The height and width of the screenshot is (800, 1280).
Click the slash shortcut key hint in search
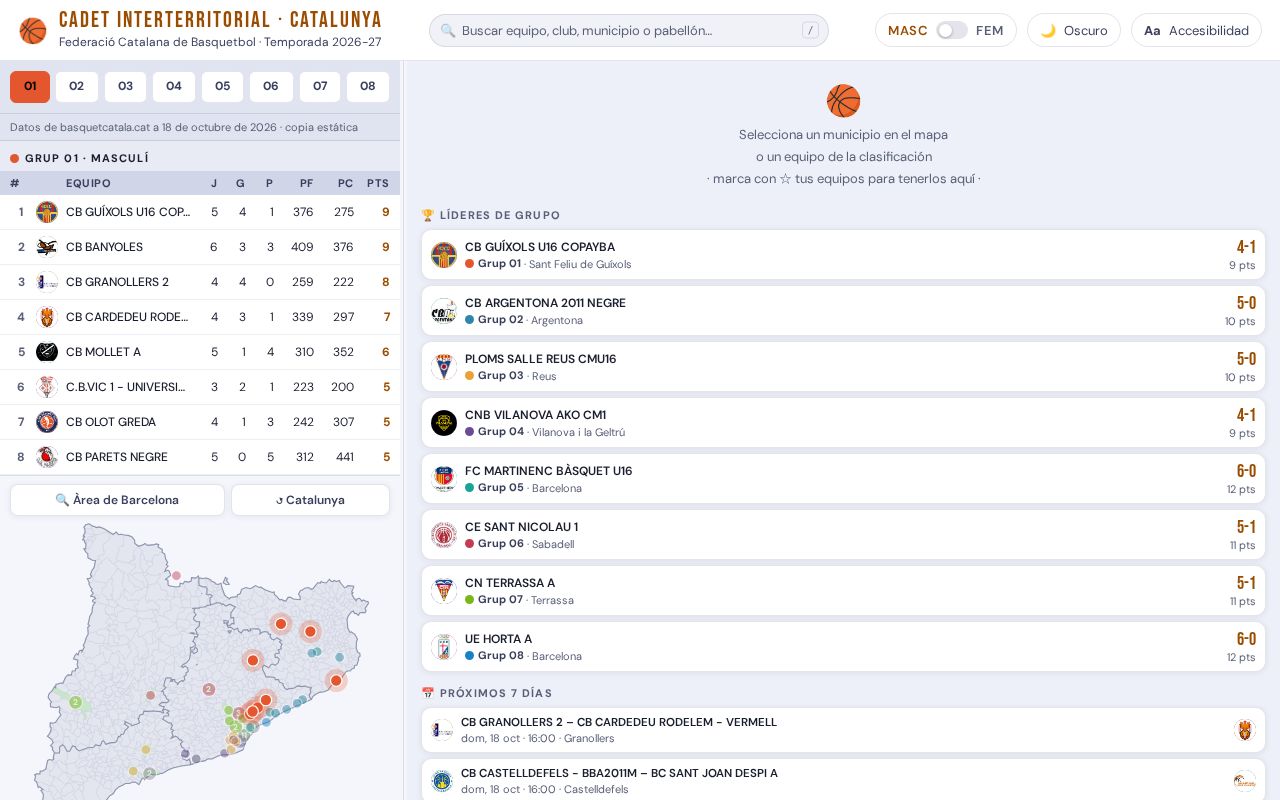click(x=810, y=31)
